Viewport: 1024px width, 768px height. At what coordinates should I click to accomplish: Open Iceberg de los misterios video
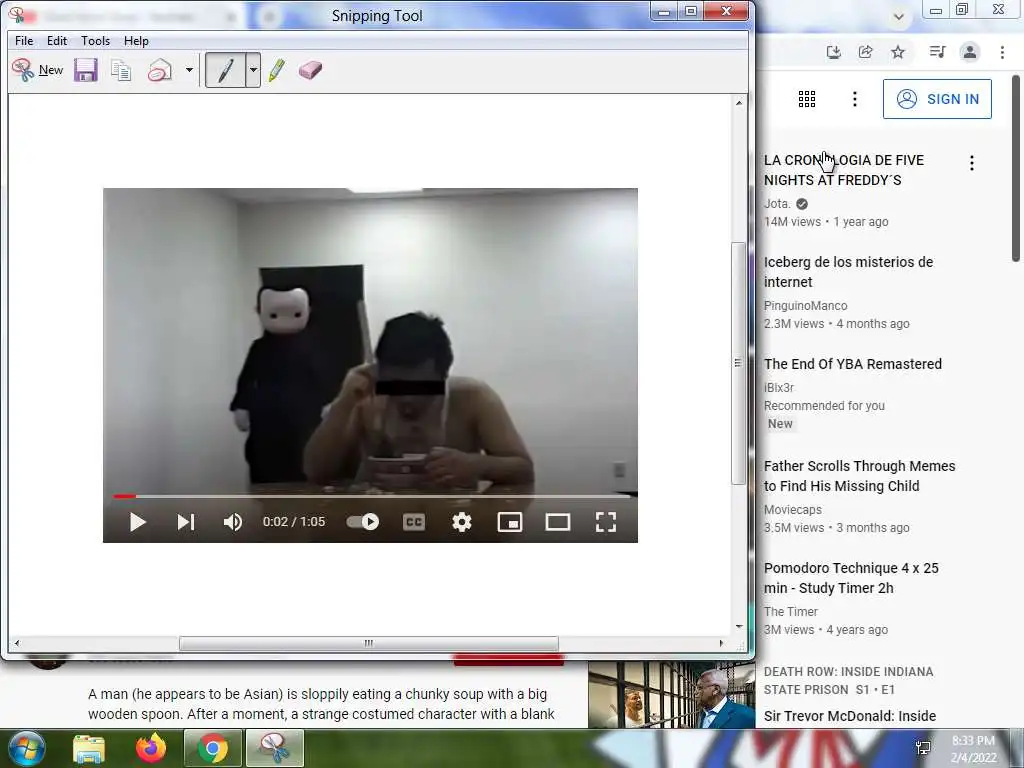click(x=848, y=272)
